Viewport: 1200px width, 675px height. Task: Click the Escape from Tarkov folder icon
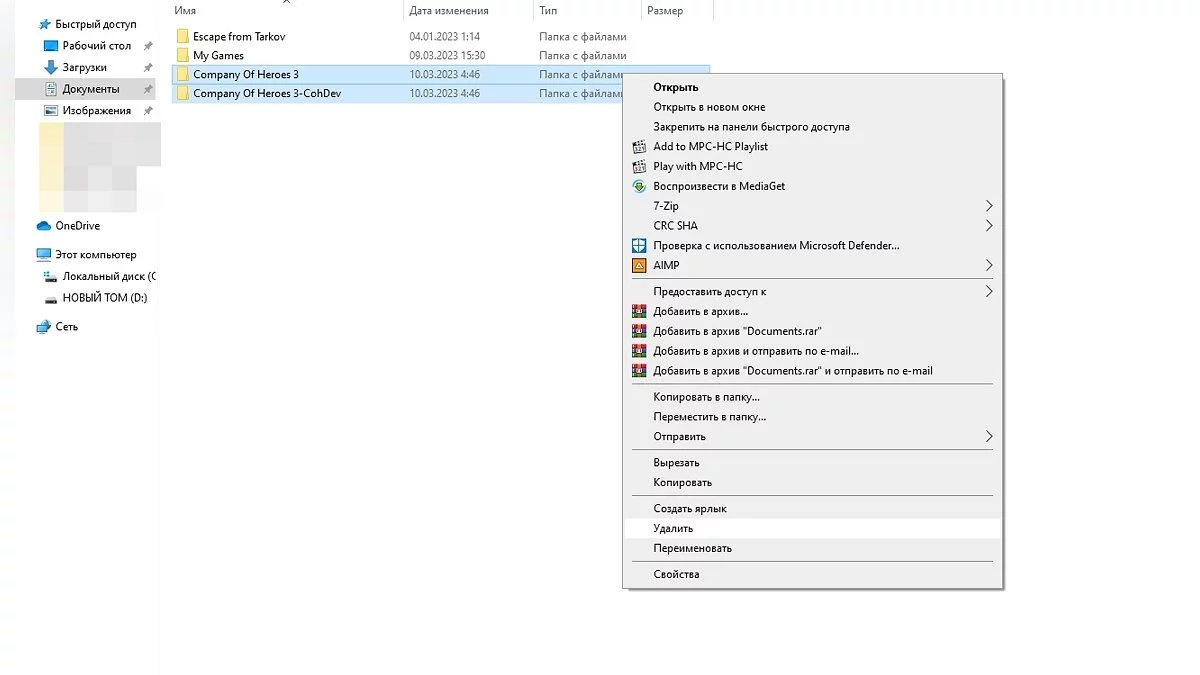click(182, 37)
